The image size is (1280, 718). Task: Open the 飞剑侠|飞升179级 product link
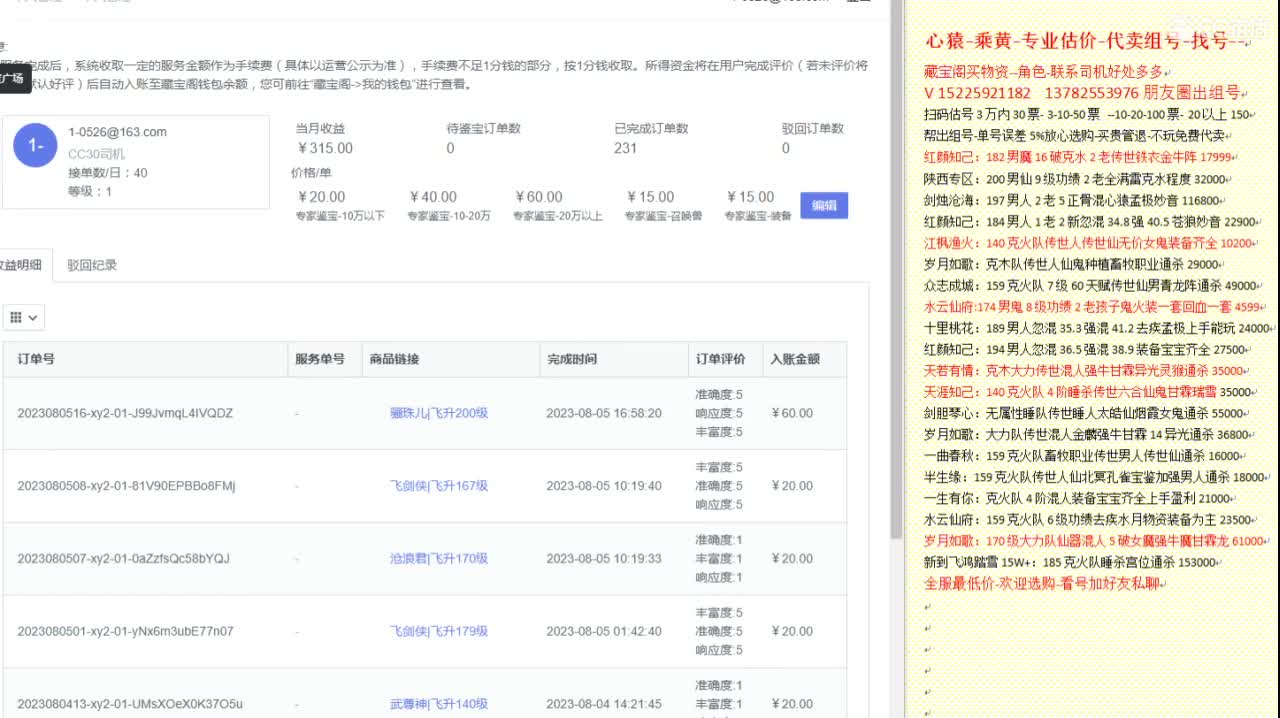tap(439, 631)
